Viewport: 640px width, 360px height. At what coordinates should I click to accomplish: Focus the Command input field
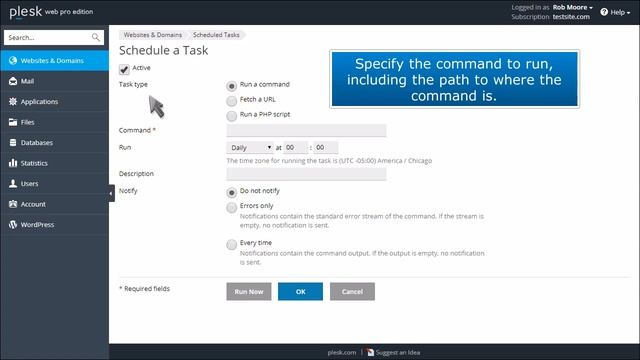(x=306, y=130)
